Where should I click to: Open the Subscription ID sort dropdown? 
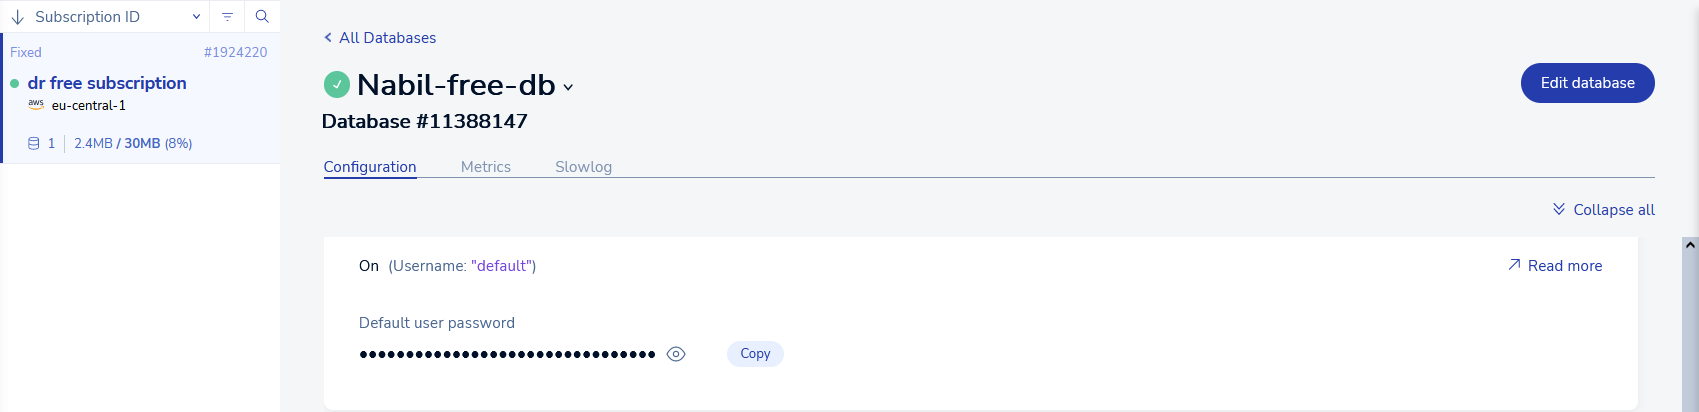196,17
